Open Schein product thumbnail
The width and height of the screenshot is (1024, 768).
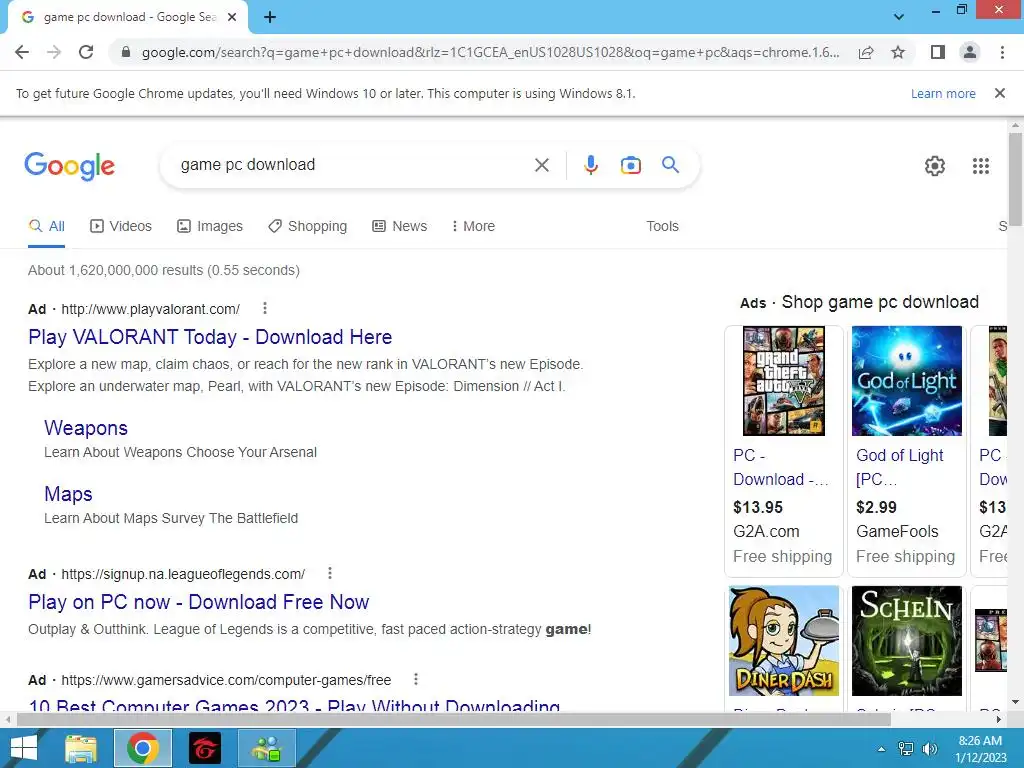point(906,641)
